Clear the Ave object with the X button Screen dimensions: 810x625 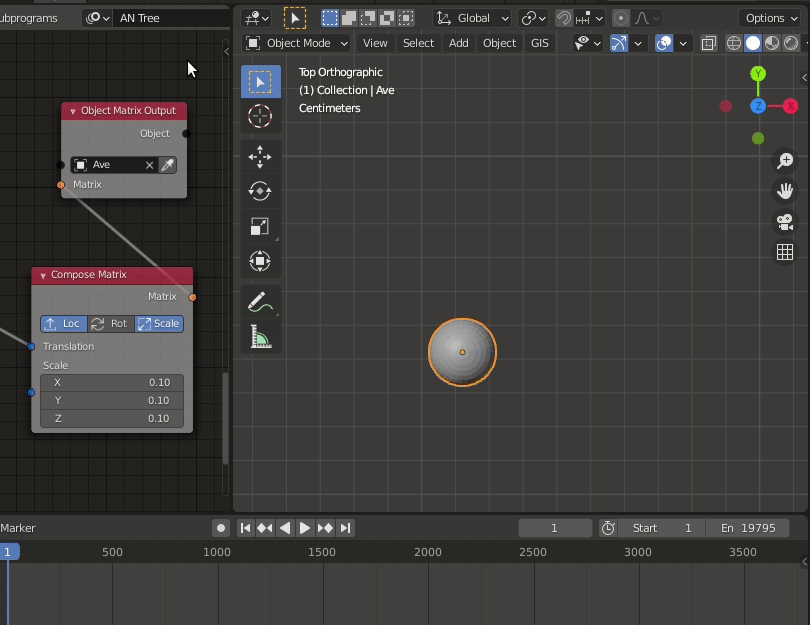pos(148,164)
